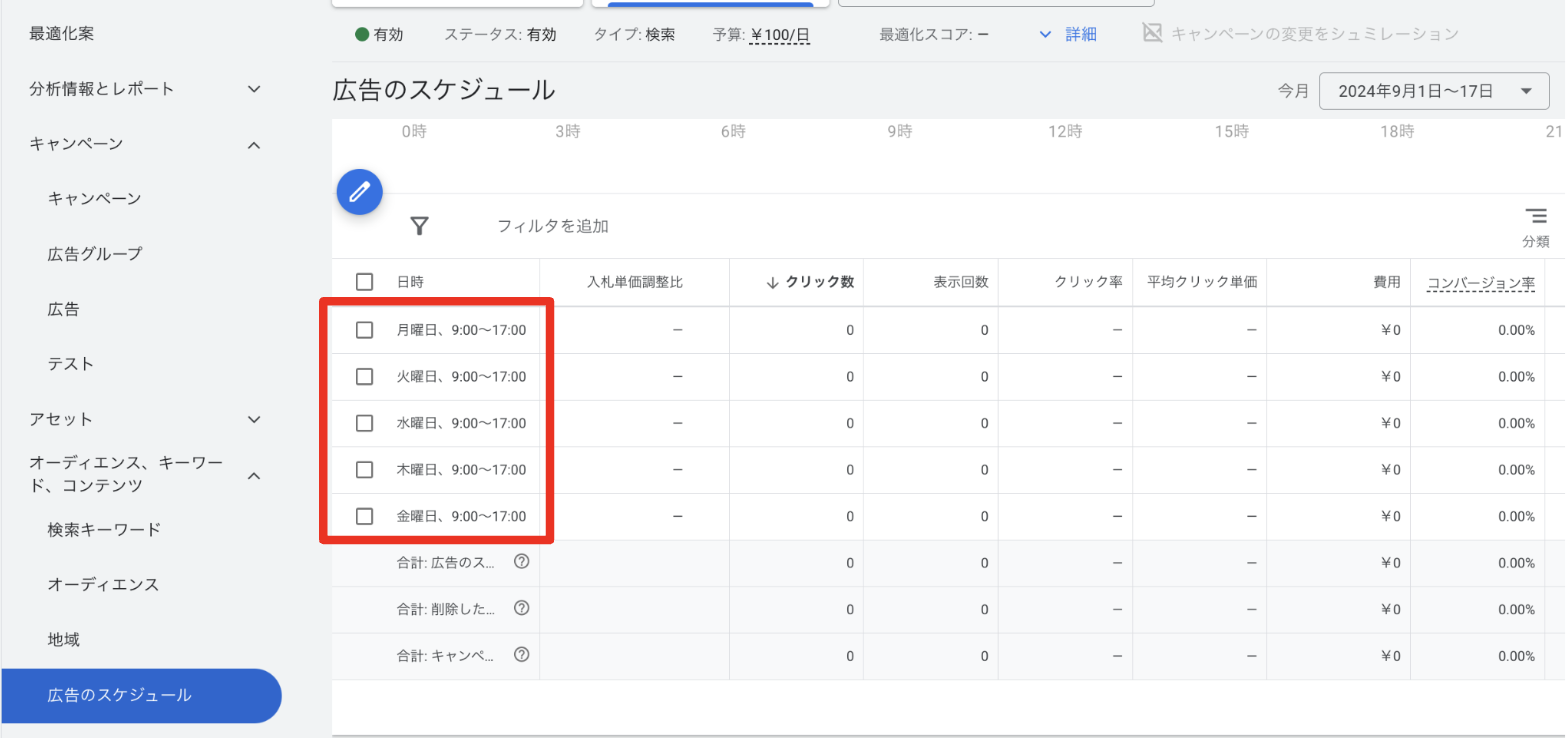1566x738 pixels.
Task: Click help icon beside 合計: キャンペ…
Action: (521, 656)
